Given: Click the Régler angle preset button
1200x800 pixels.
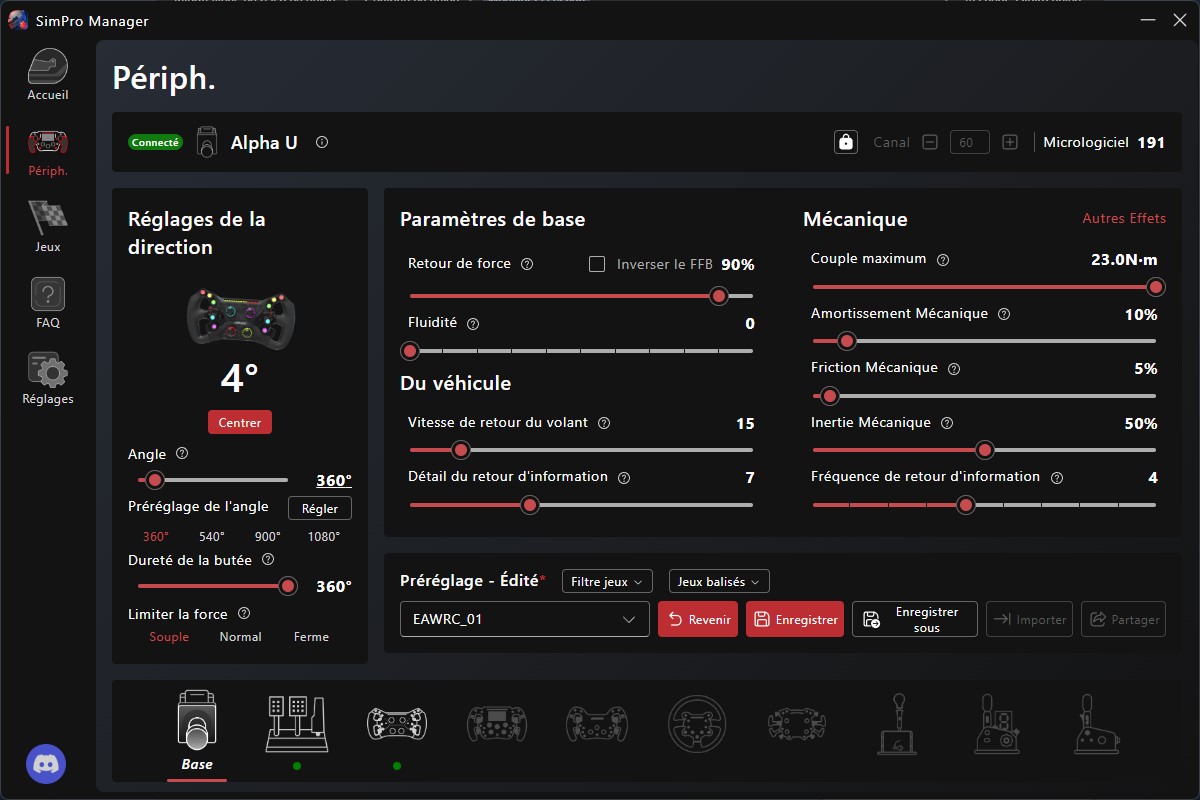Looking at the screenshot, I should tap(320, 508).
